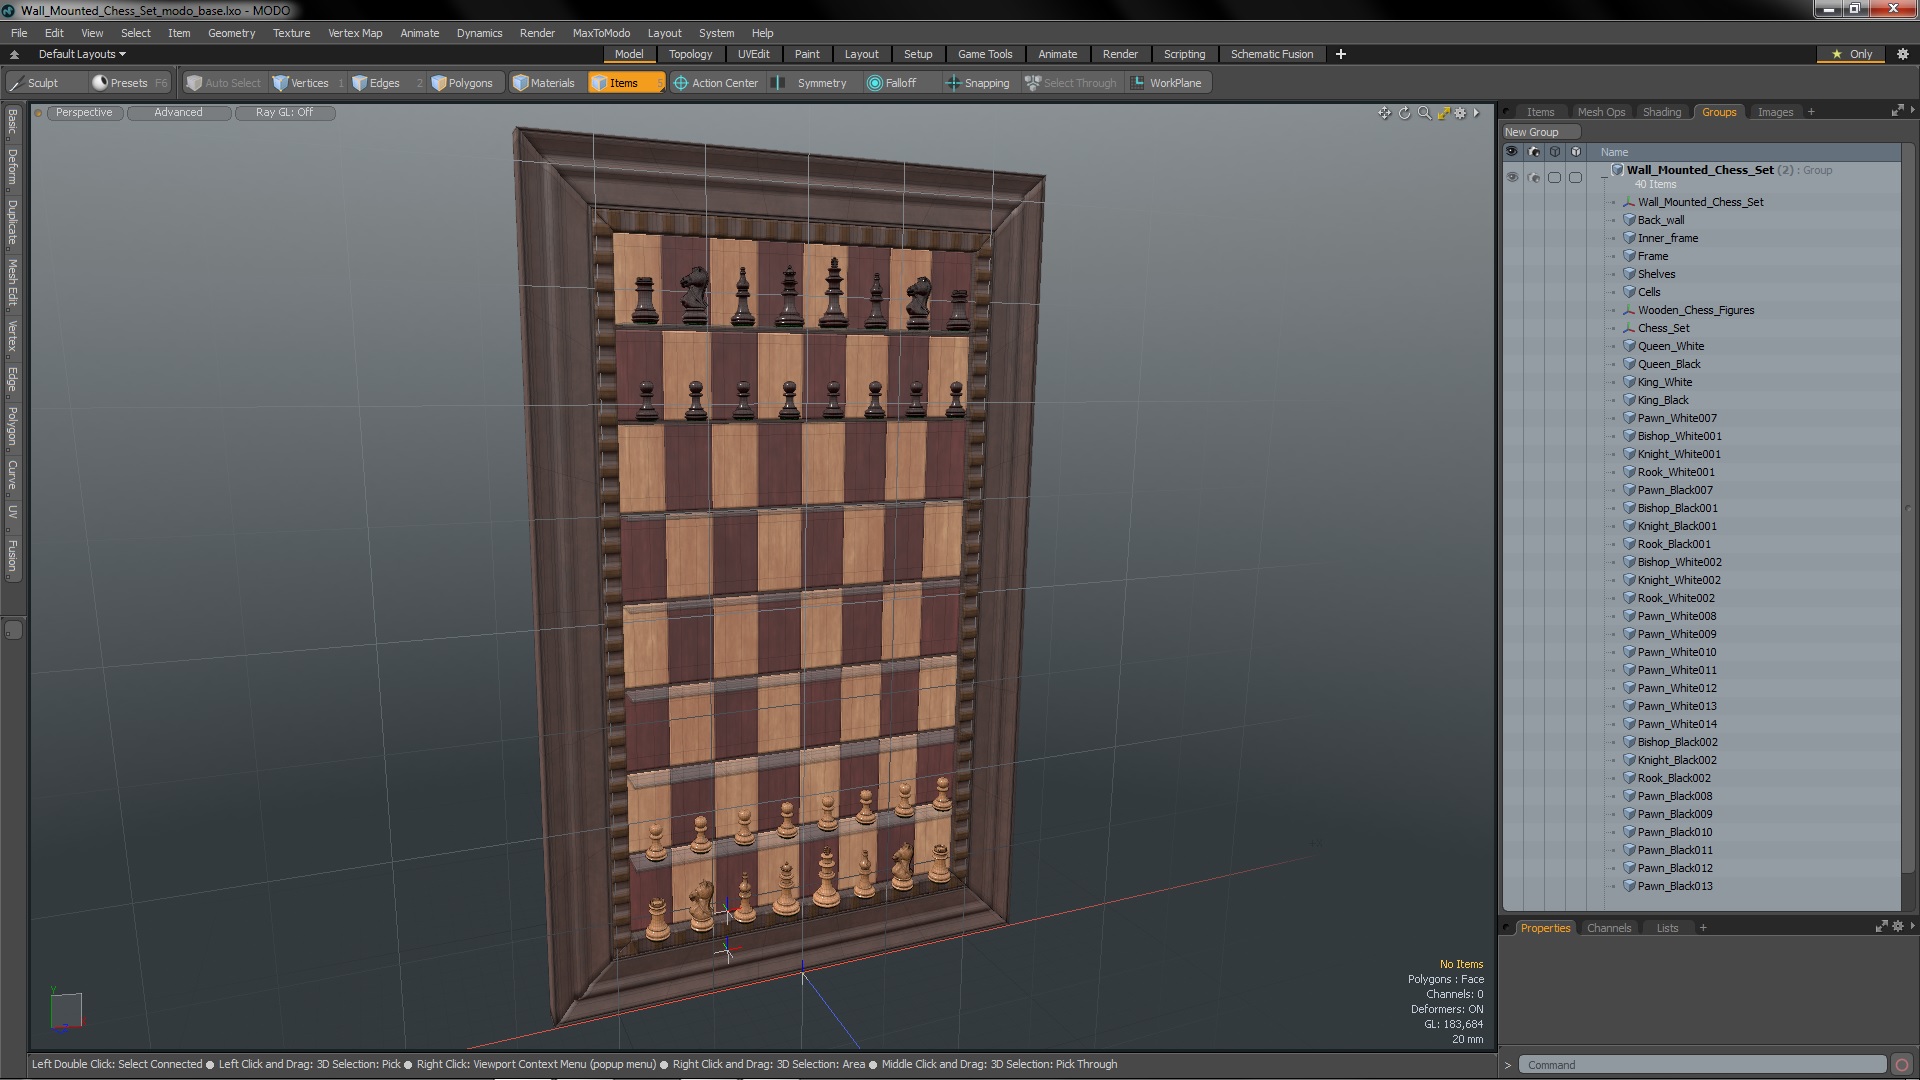The width and height of the screenshot is (1920, 1080).
Task: Toggle visibility eye of Wall_Mounted_Chess_Set group
Action: [1512, 177]
